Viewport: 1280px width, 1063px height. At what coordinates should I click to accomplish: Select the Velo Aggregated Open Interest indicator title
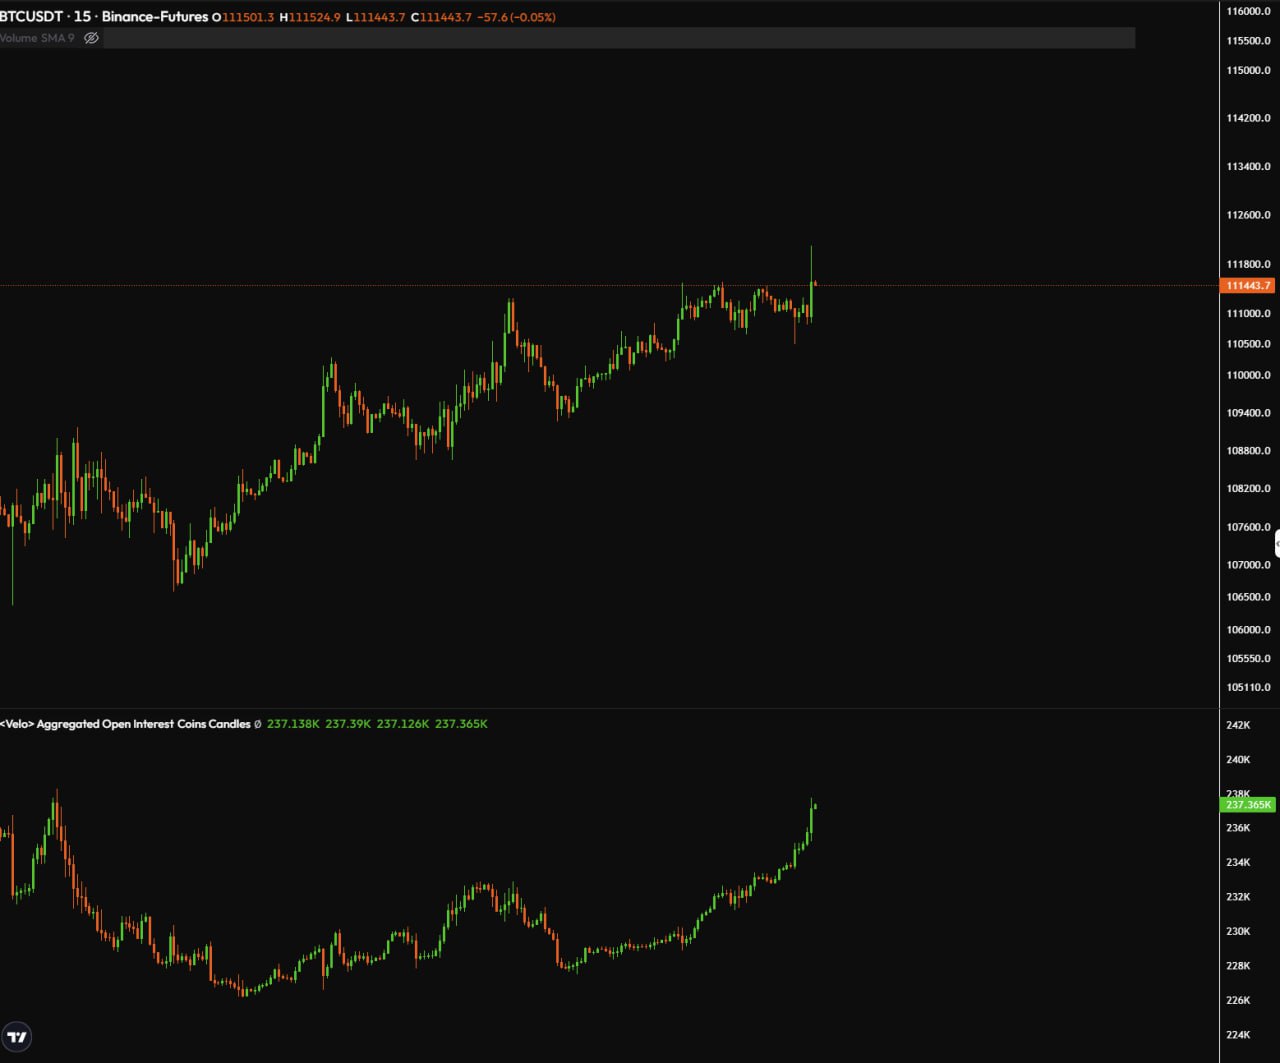(x=126, y=724)
